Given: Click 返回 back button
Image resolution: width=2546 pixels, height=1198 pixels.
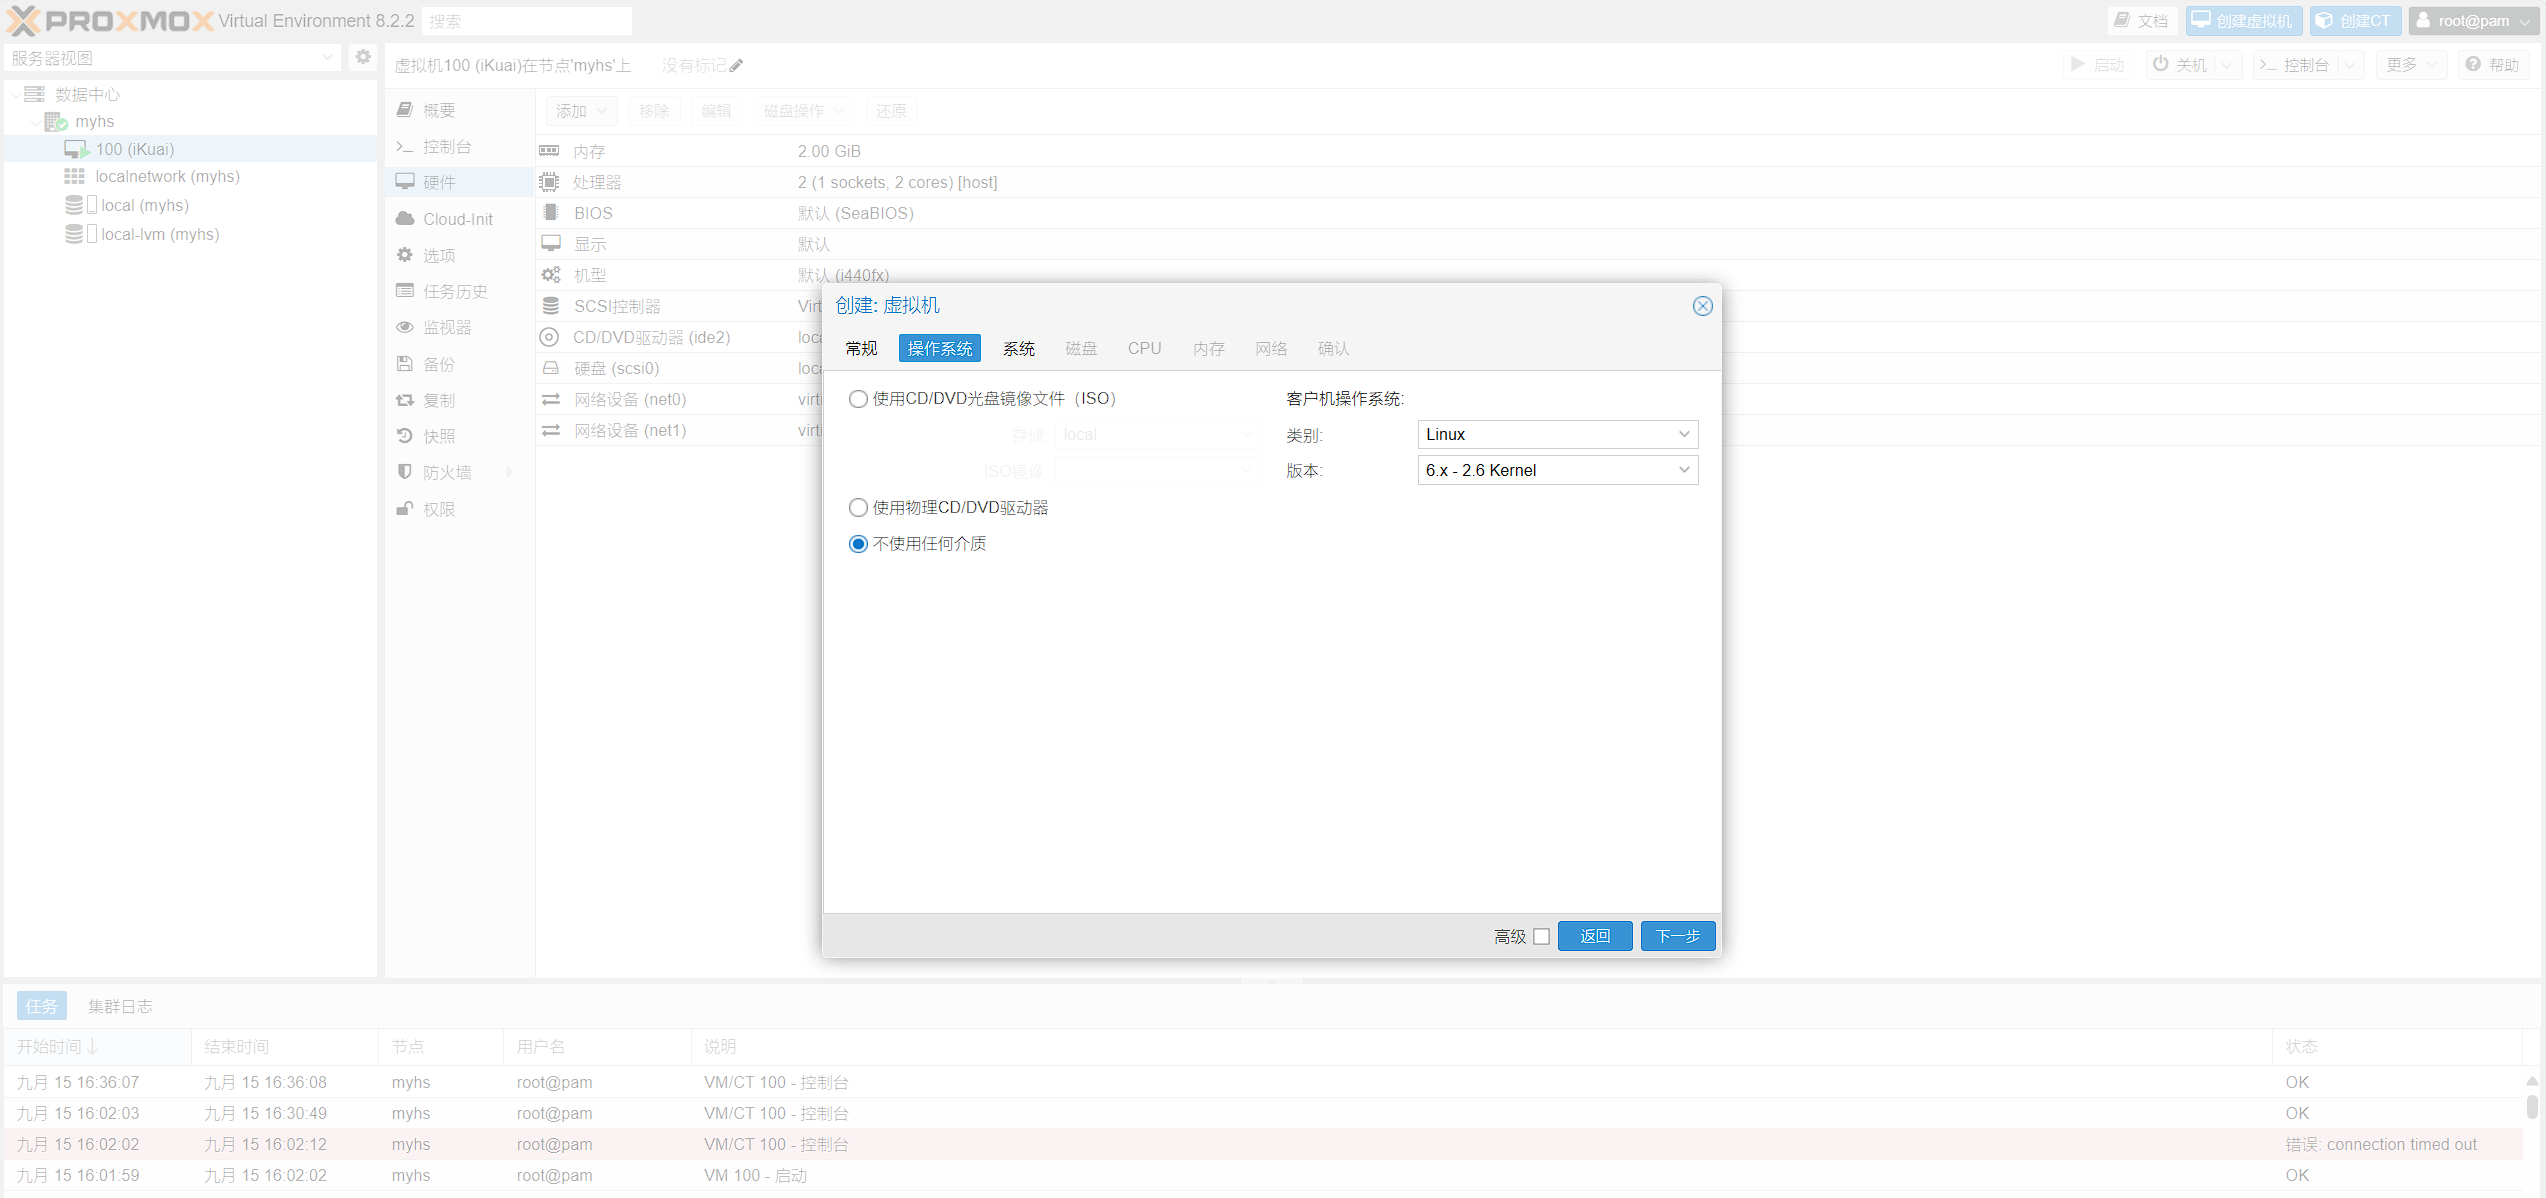Looking at the screenshot, I should click(x=1595, y=936).
